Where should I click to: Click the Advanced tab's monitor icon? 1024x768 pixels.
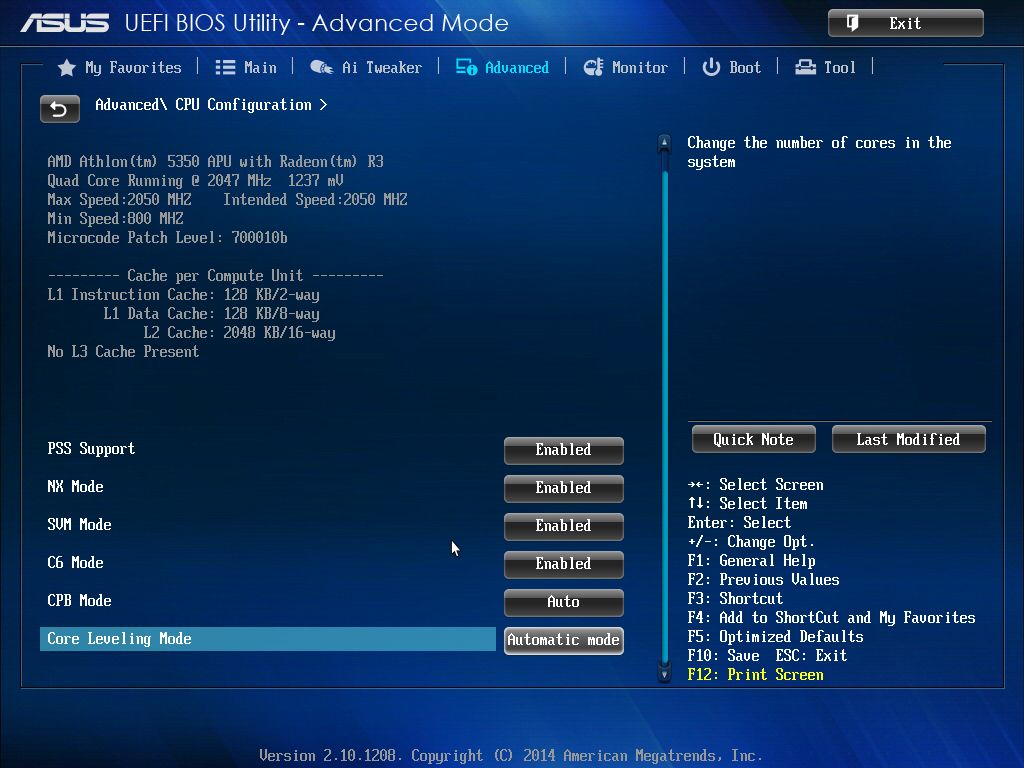pyautogui.click(x=466, y=67)
